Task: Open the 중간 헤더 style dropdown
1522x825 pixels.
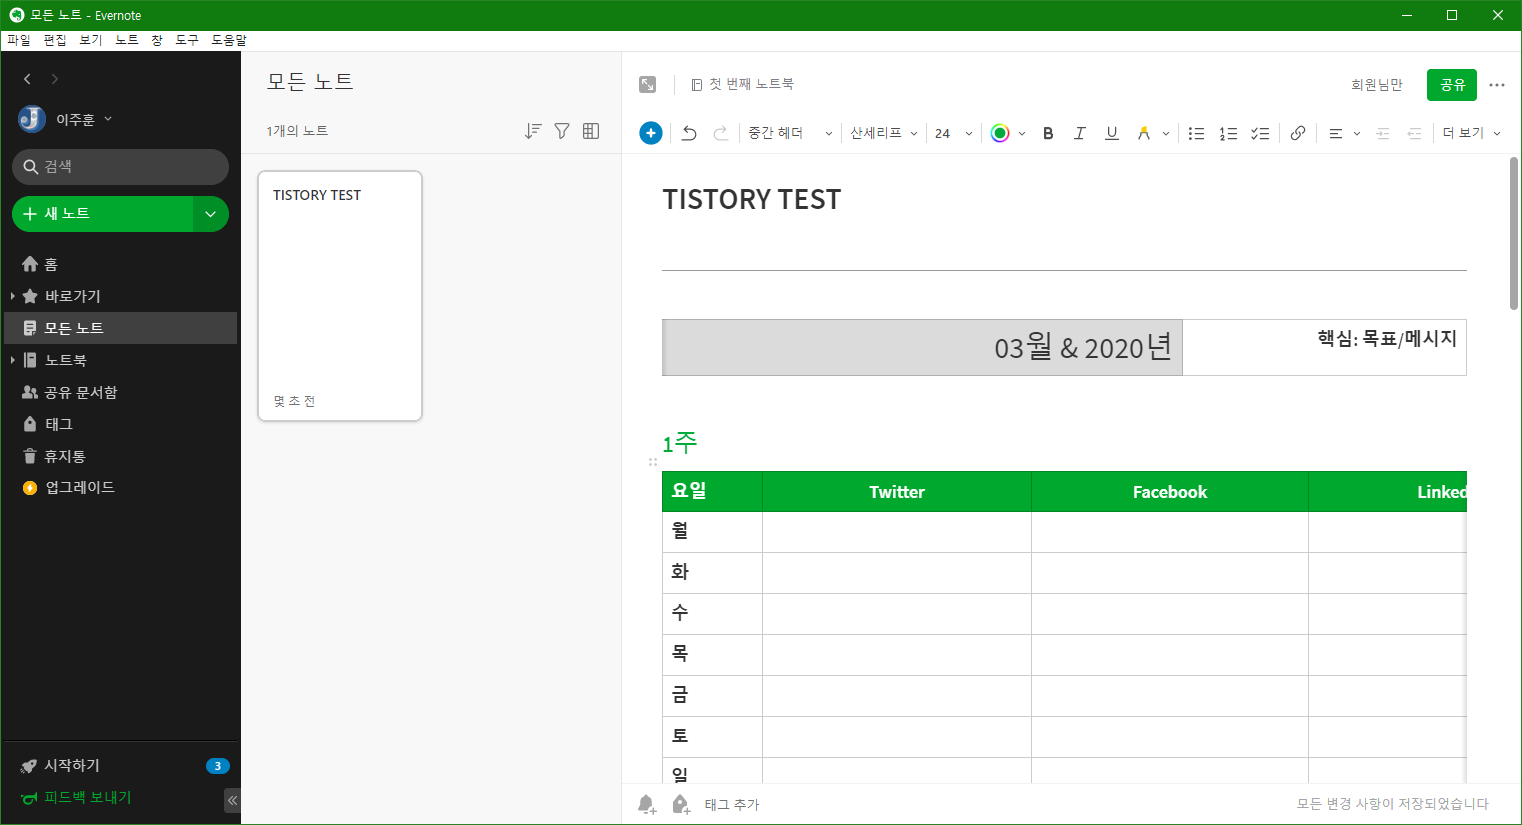Action: [x=790, y=133]
